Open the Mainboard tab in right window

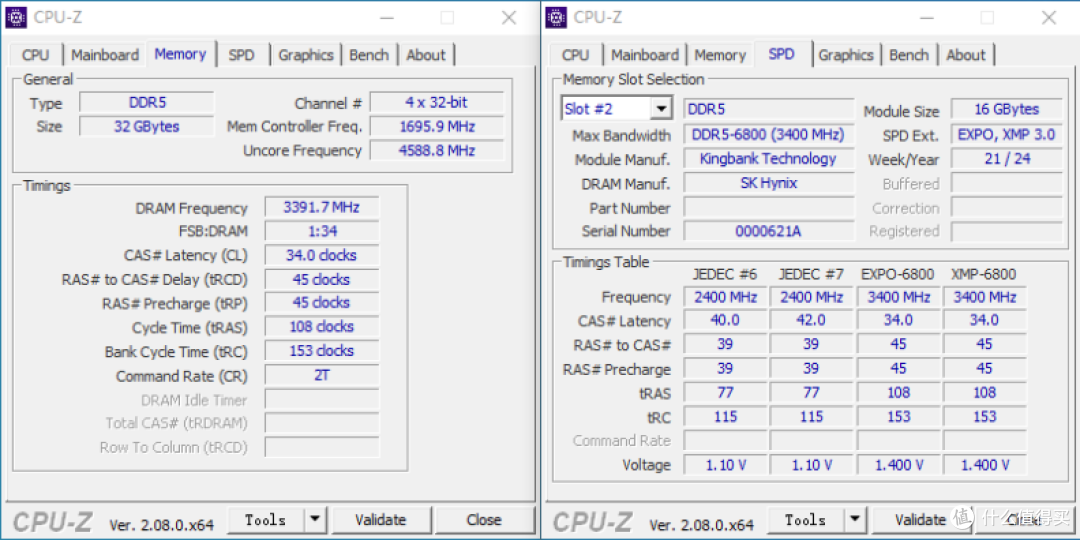645,55
